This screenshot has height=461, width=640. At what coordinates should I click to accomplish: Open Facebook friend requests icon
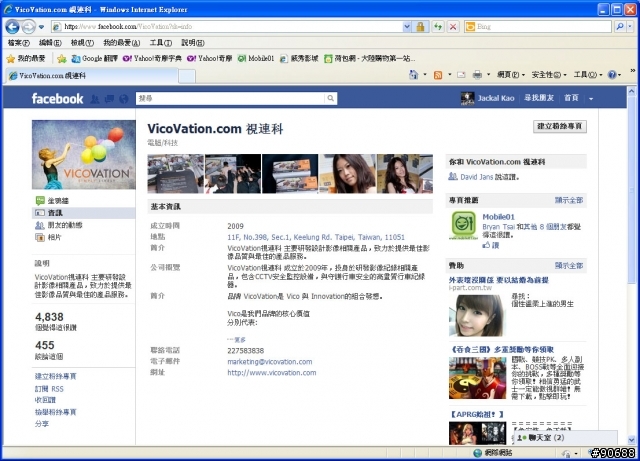95,99
